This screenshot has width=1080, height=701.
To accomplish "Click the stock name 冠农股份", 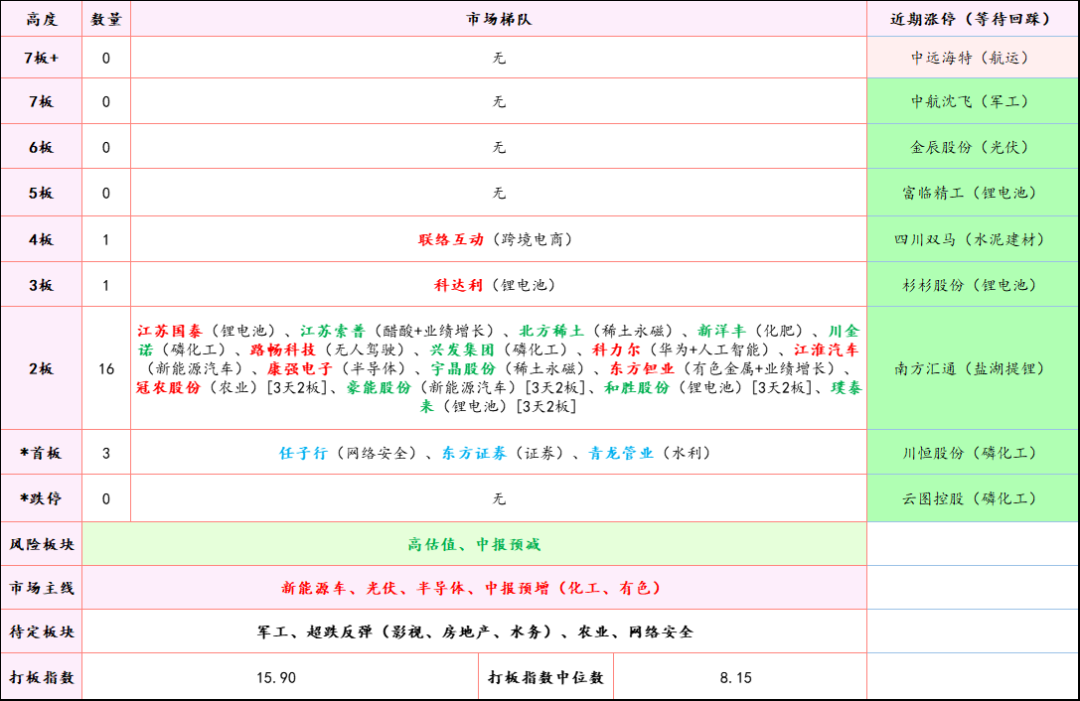I will coord(169,388).
